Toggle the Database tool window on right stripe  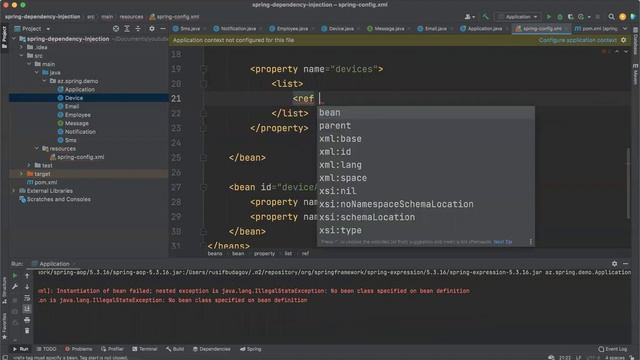point(636,41)
